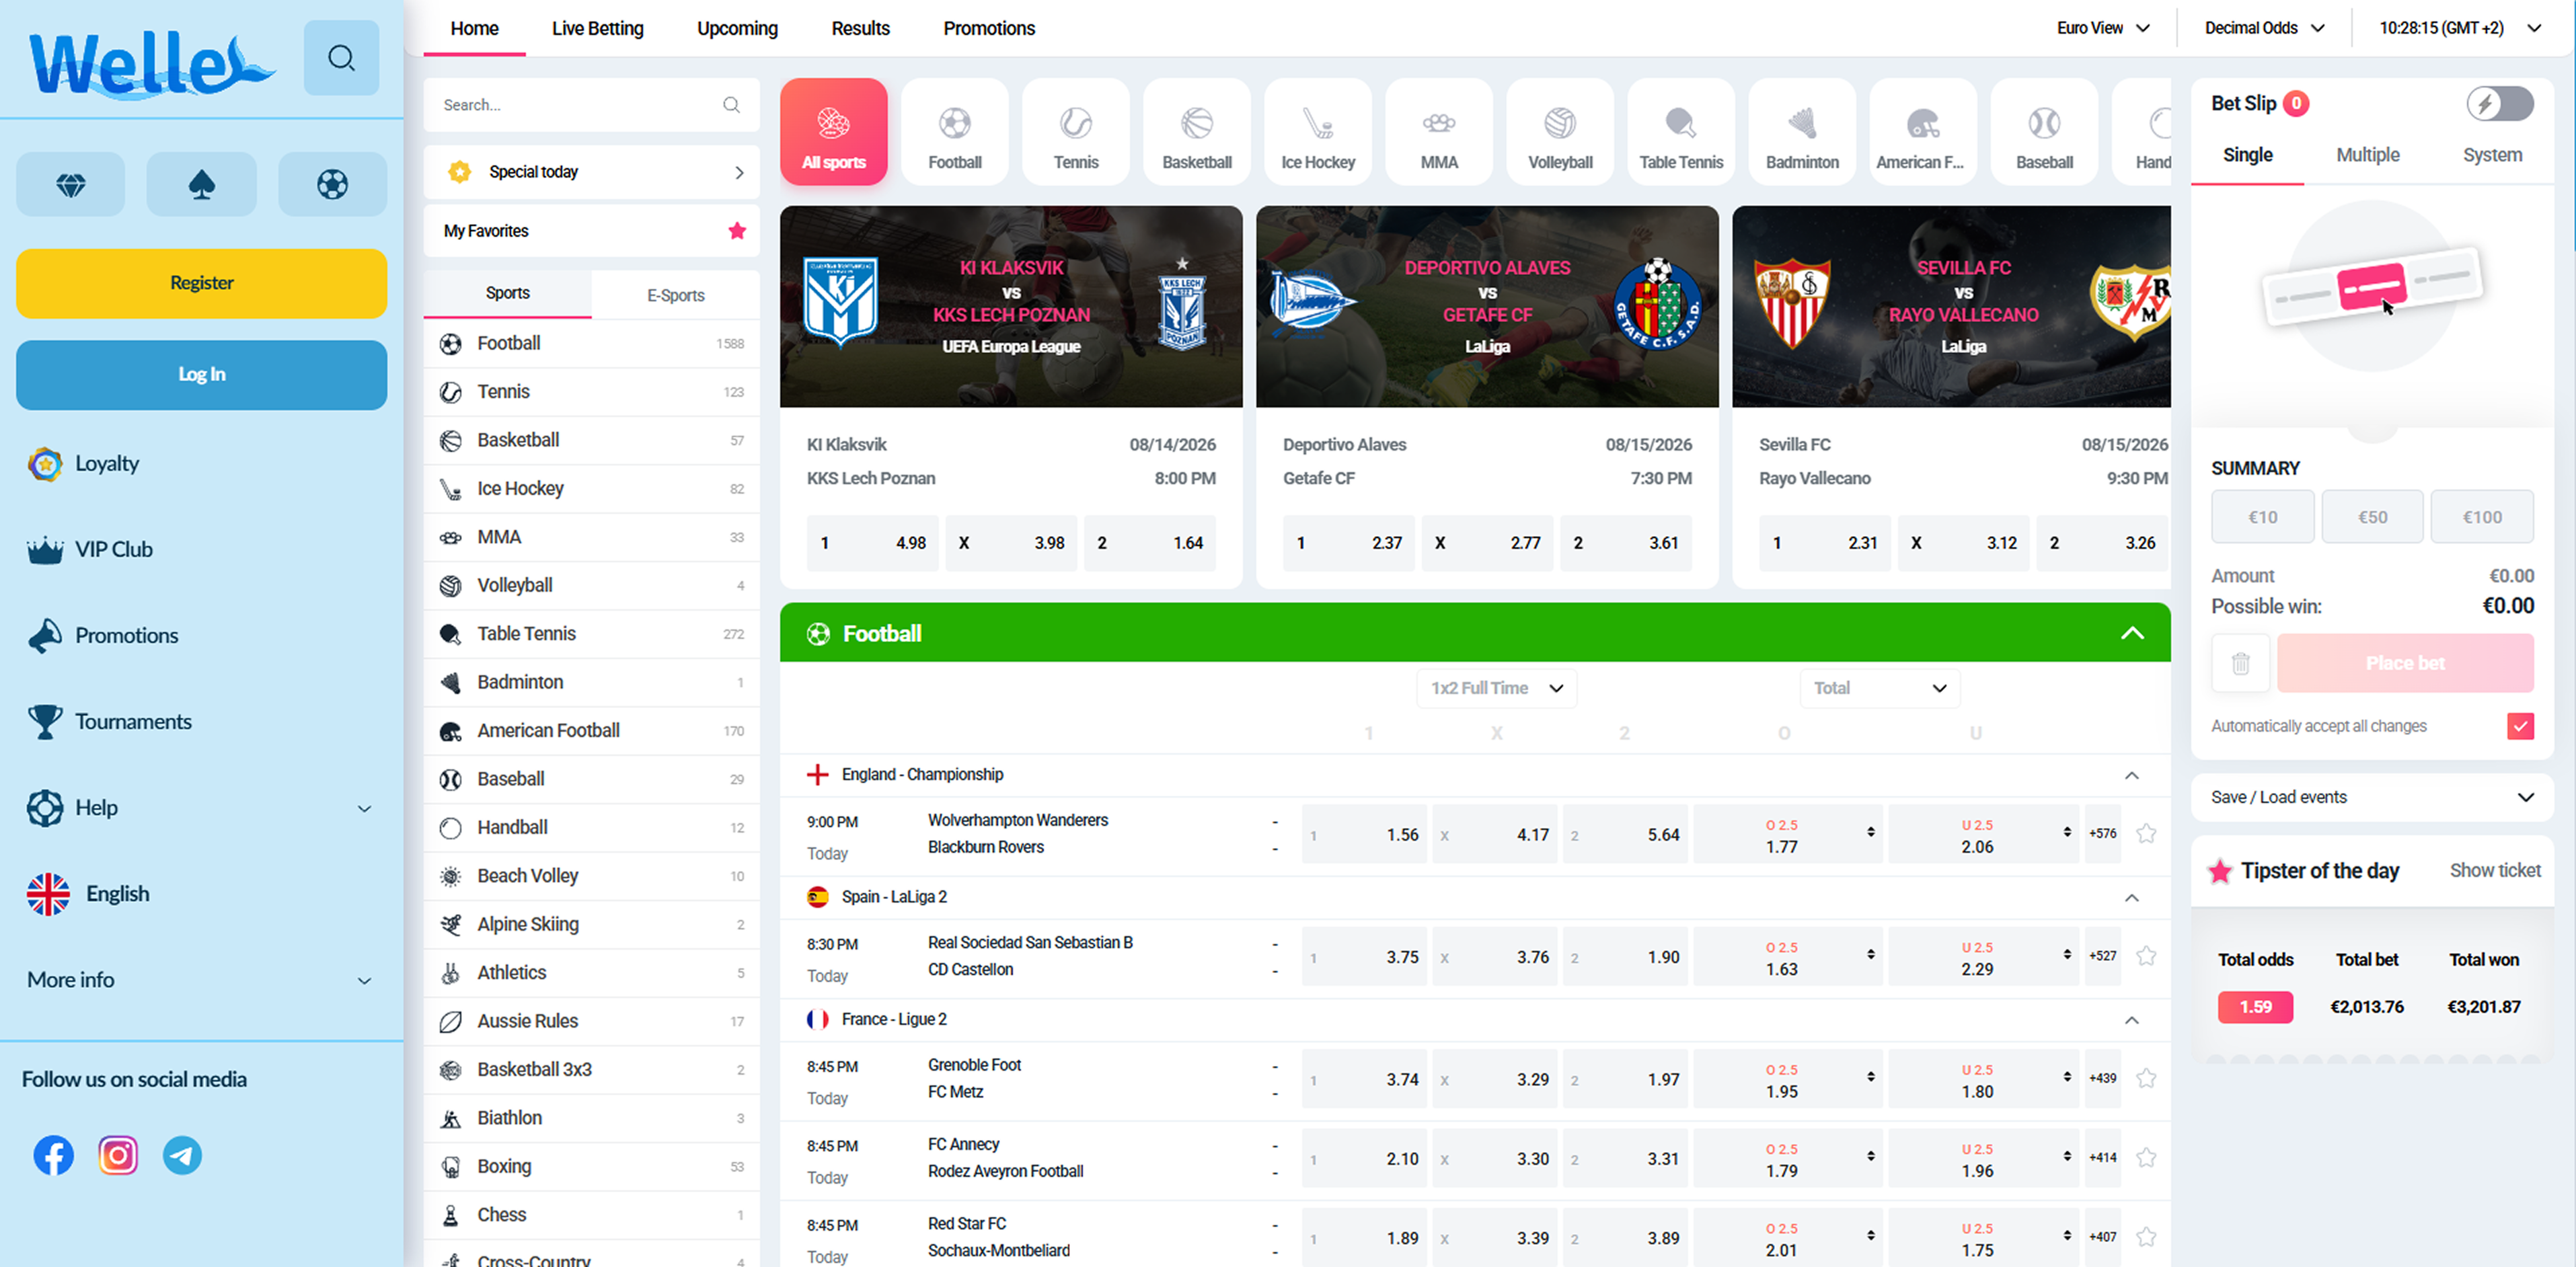Image resolution: width=2576 pixels, height=1267 pixels.
Task: Select Baseball tile in sports carousel
Action: point(2043,132)
